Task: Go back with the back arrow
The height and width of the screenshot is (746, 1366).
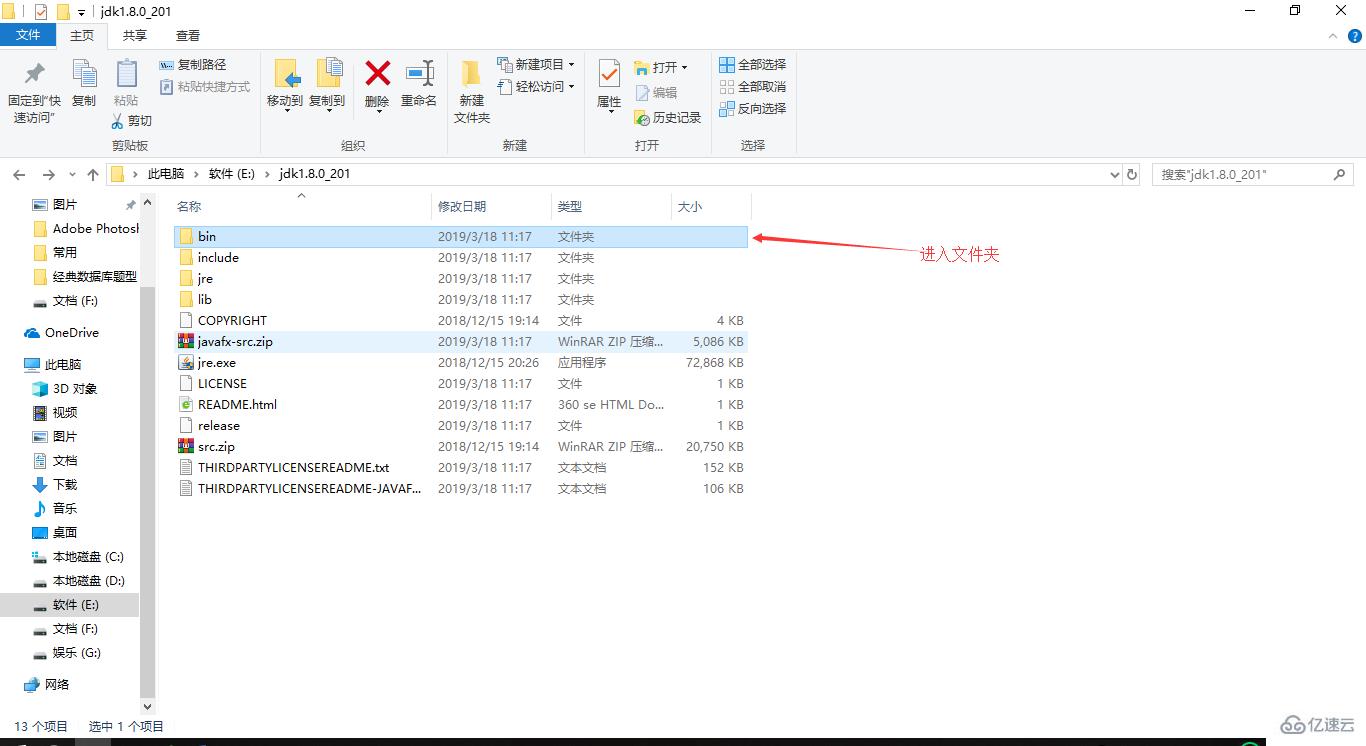Action: tap(19, 174)
